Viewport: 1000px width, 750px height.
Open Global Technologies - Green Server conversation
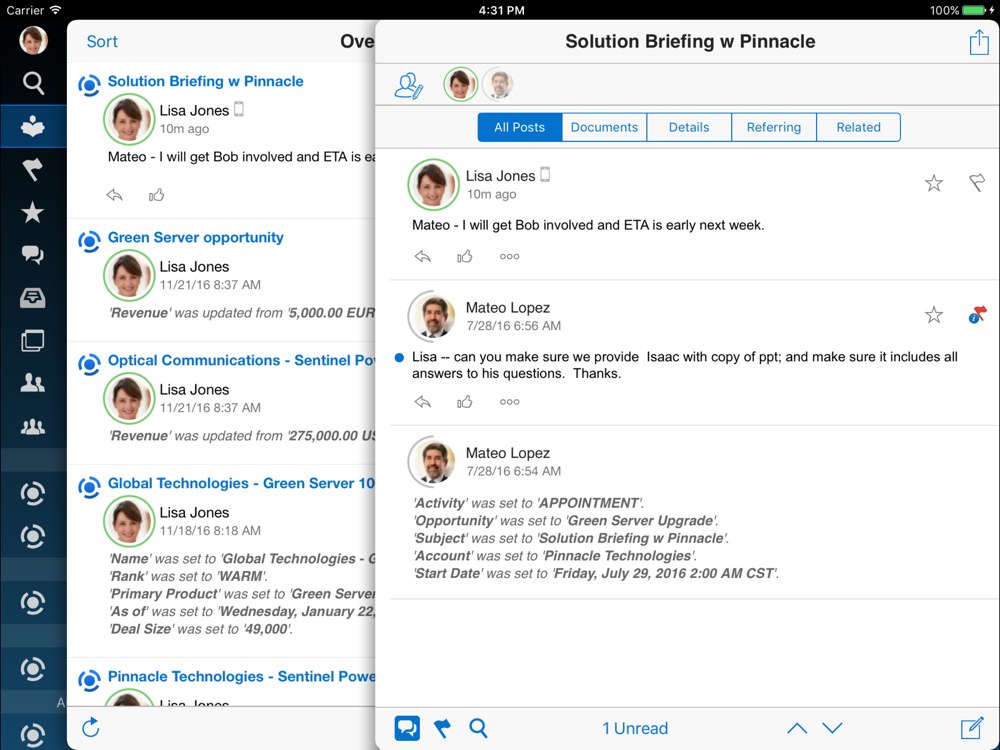point(241,483)
